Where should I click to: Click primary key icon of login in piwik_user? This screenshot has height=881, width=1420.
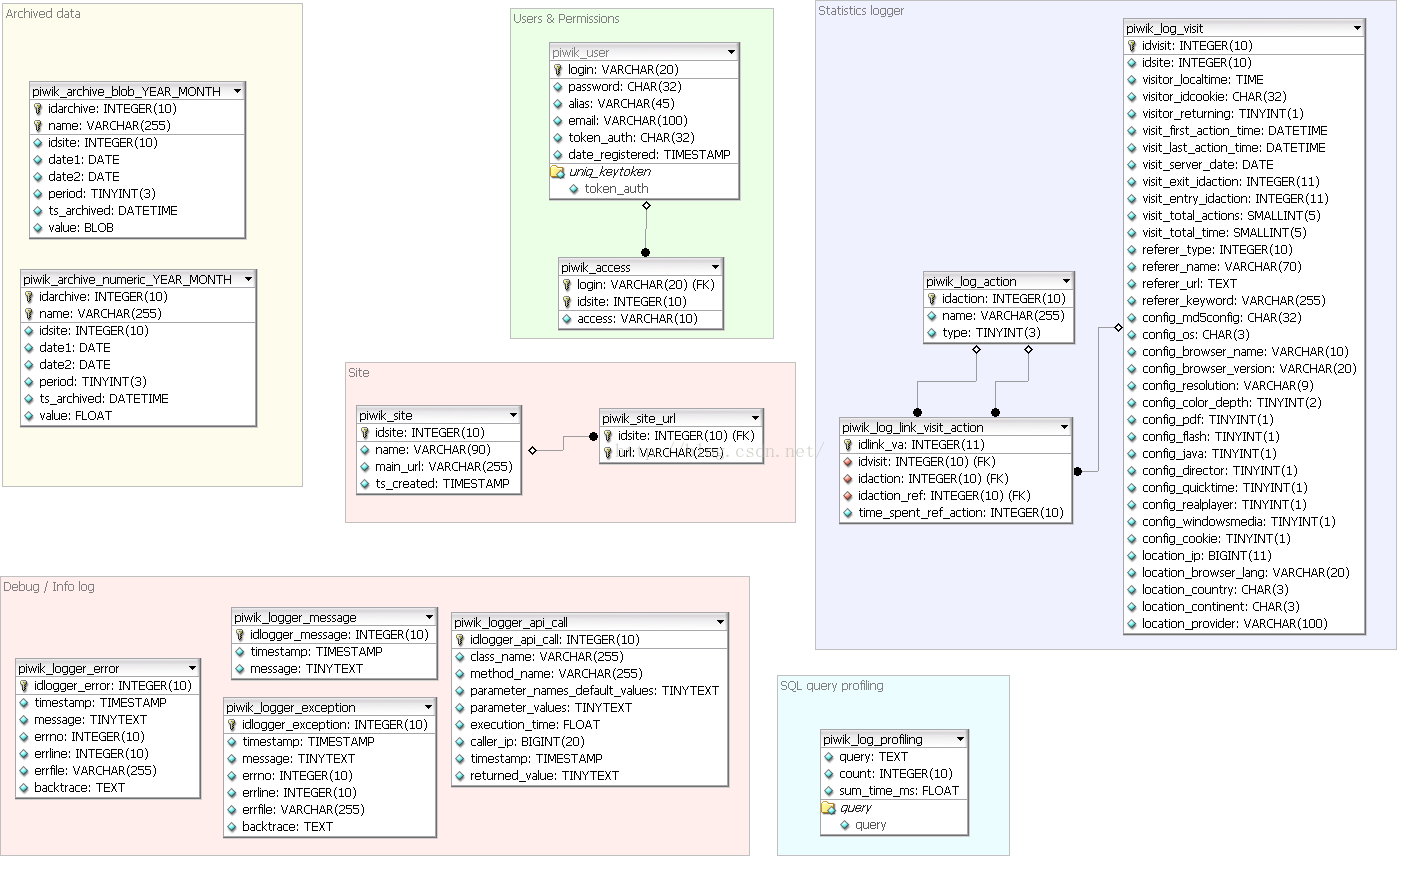(x=558, y=70)
